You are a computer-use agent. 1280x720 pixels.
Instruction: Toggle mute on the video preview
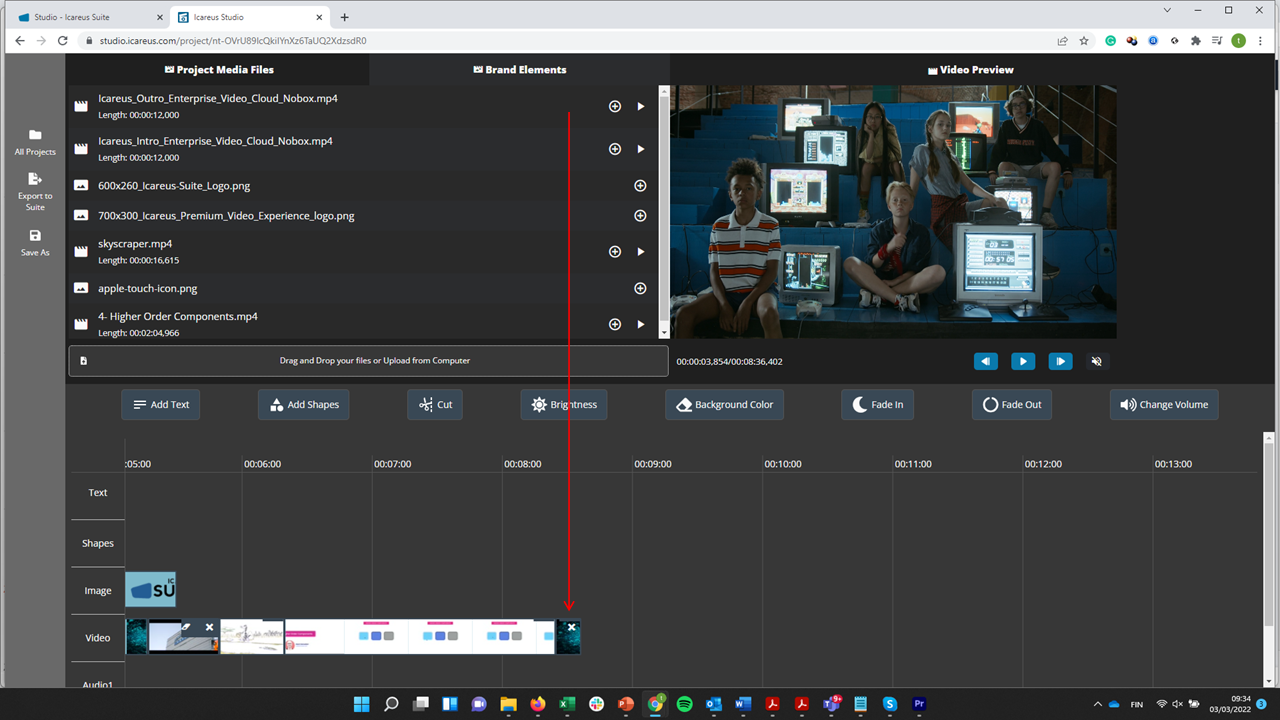(x=1096, y=362)
